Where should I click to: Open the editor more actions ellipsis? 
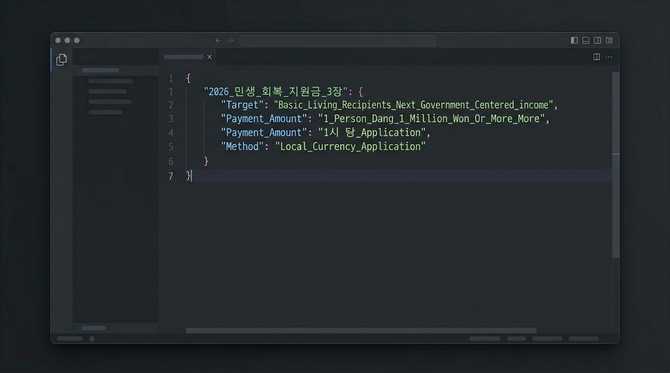[x=610, y=57]
